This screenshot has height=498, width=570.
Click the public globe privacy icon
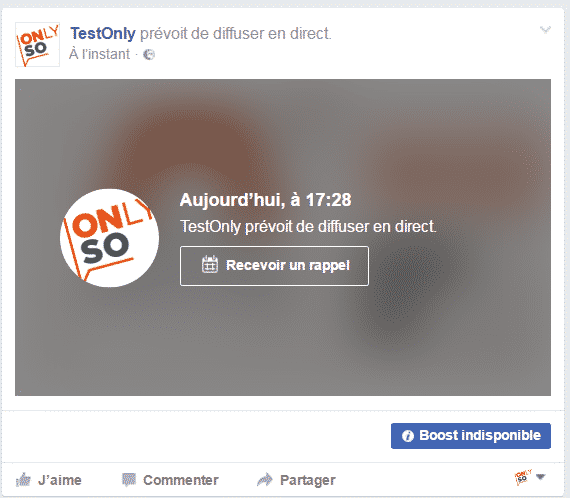pos(149,55)
